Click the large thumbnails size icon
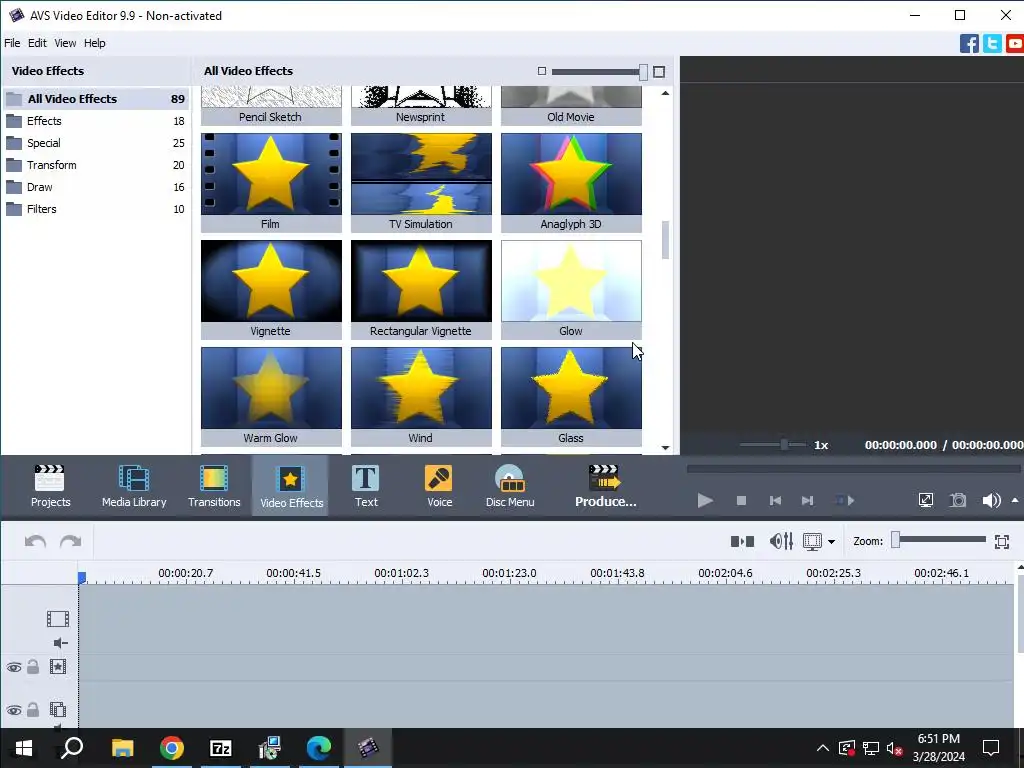The image size is (1024, 768). (x=659, y=72)
